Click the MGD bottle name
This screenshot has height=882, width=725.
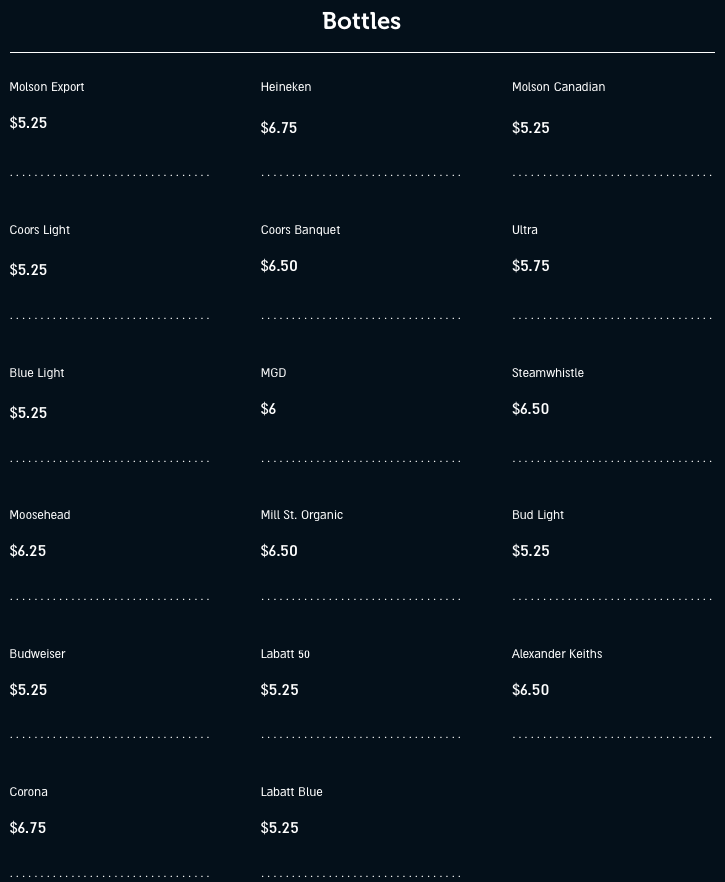tap(273, 373)
